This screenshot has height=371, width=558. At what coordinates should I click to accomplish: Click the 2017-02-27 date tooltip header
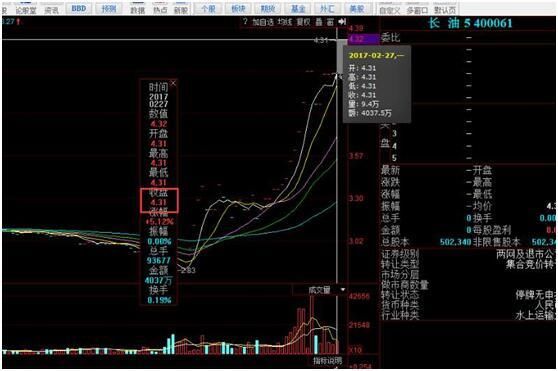[x=376, y=55]
